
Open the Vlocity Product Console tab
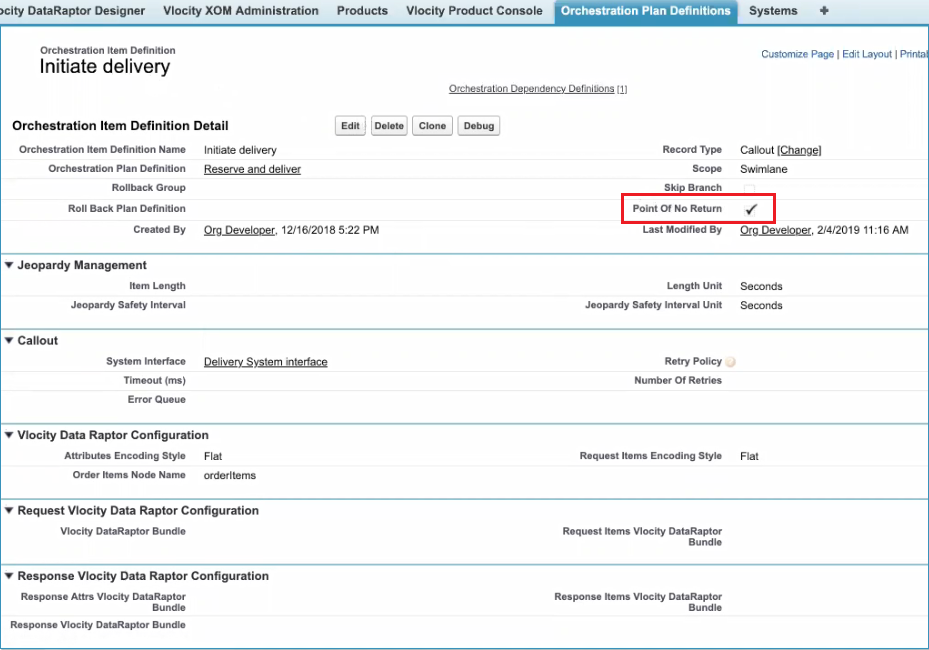click(474, 11)
